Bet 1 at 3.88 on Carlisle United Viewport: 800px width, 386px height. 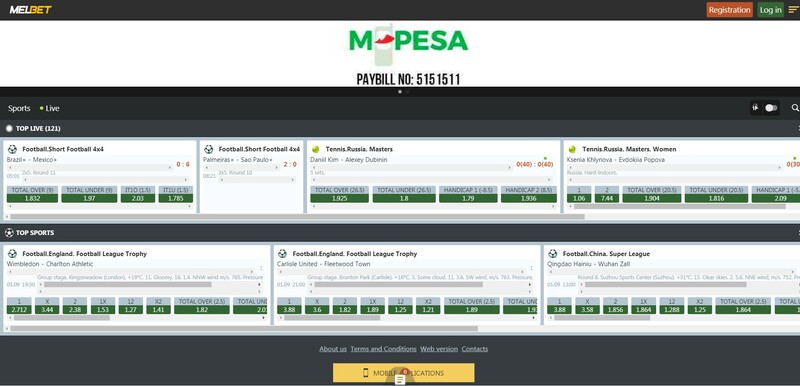289,306
